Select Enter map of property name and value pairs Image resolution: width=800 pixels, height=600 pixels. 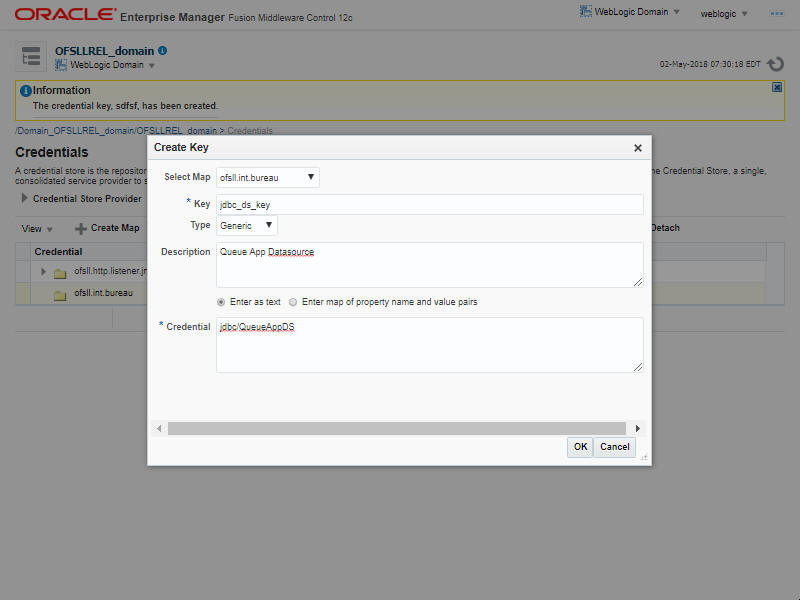[x=293, y=302]
